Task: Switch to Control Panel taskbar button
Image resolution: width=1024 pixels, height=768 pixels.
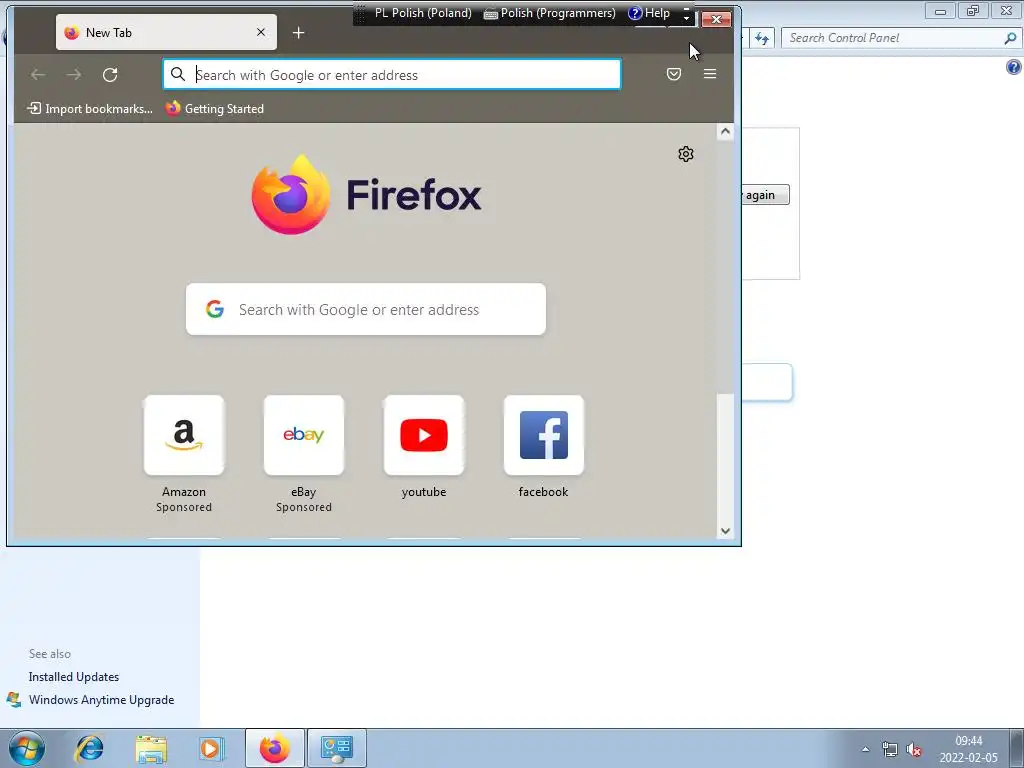Action: [337, 748]
